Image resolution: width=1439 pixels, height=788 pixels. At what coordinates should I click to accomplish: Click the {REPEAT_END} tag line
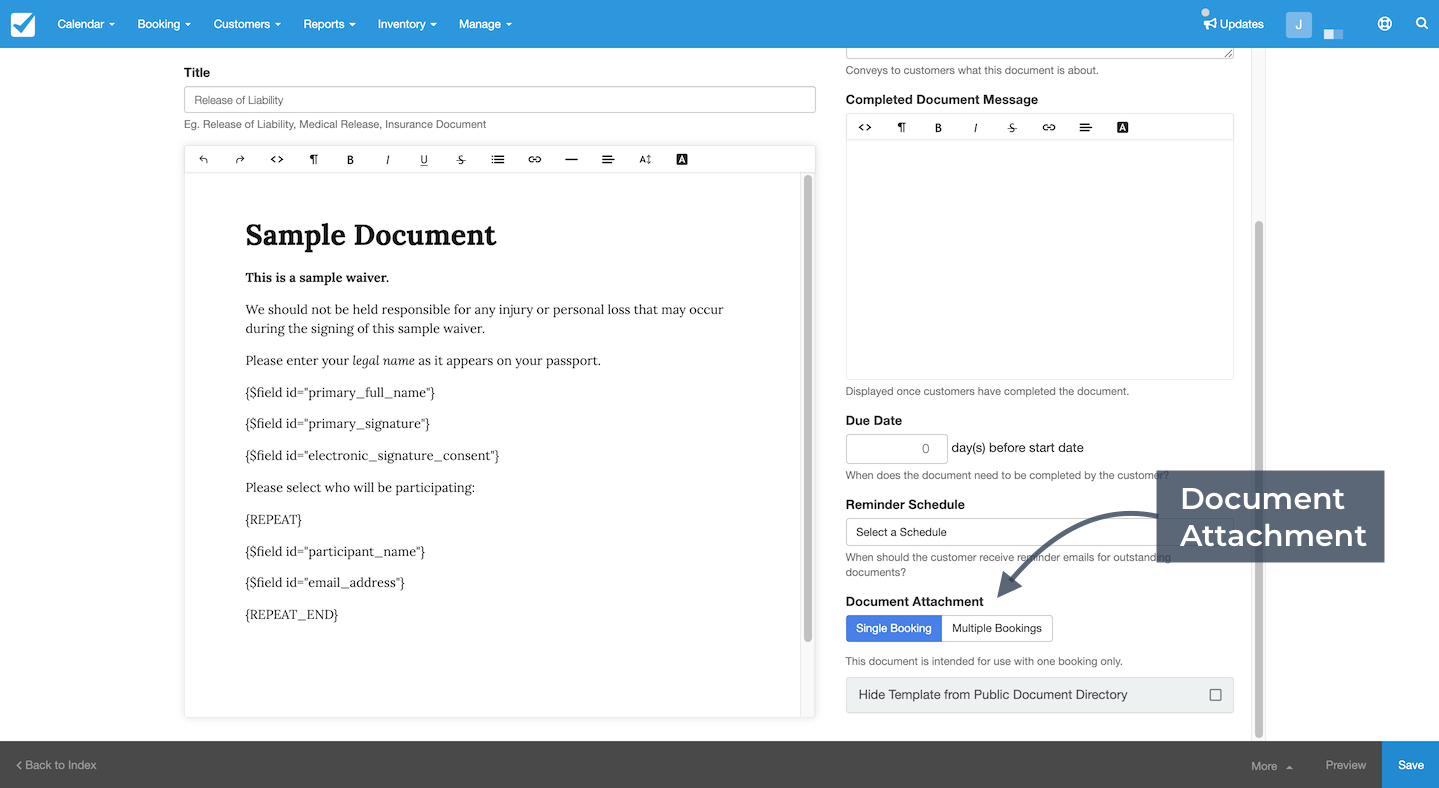pyautogui.click(x=292, y=615)
